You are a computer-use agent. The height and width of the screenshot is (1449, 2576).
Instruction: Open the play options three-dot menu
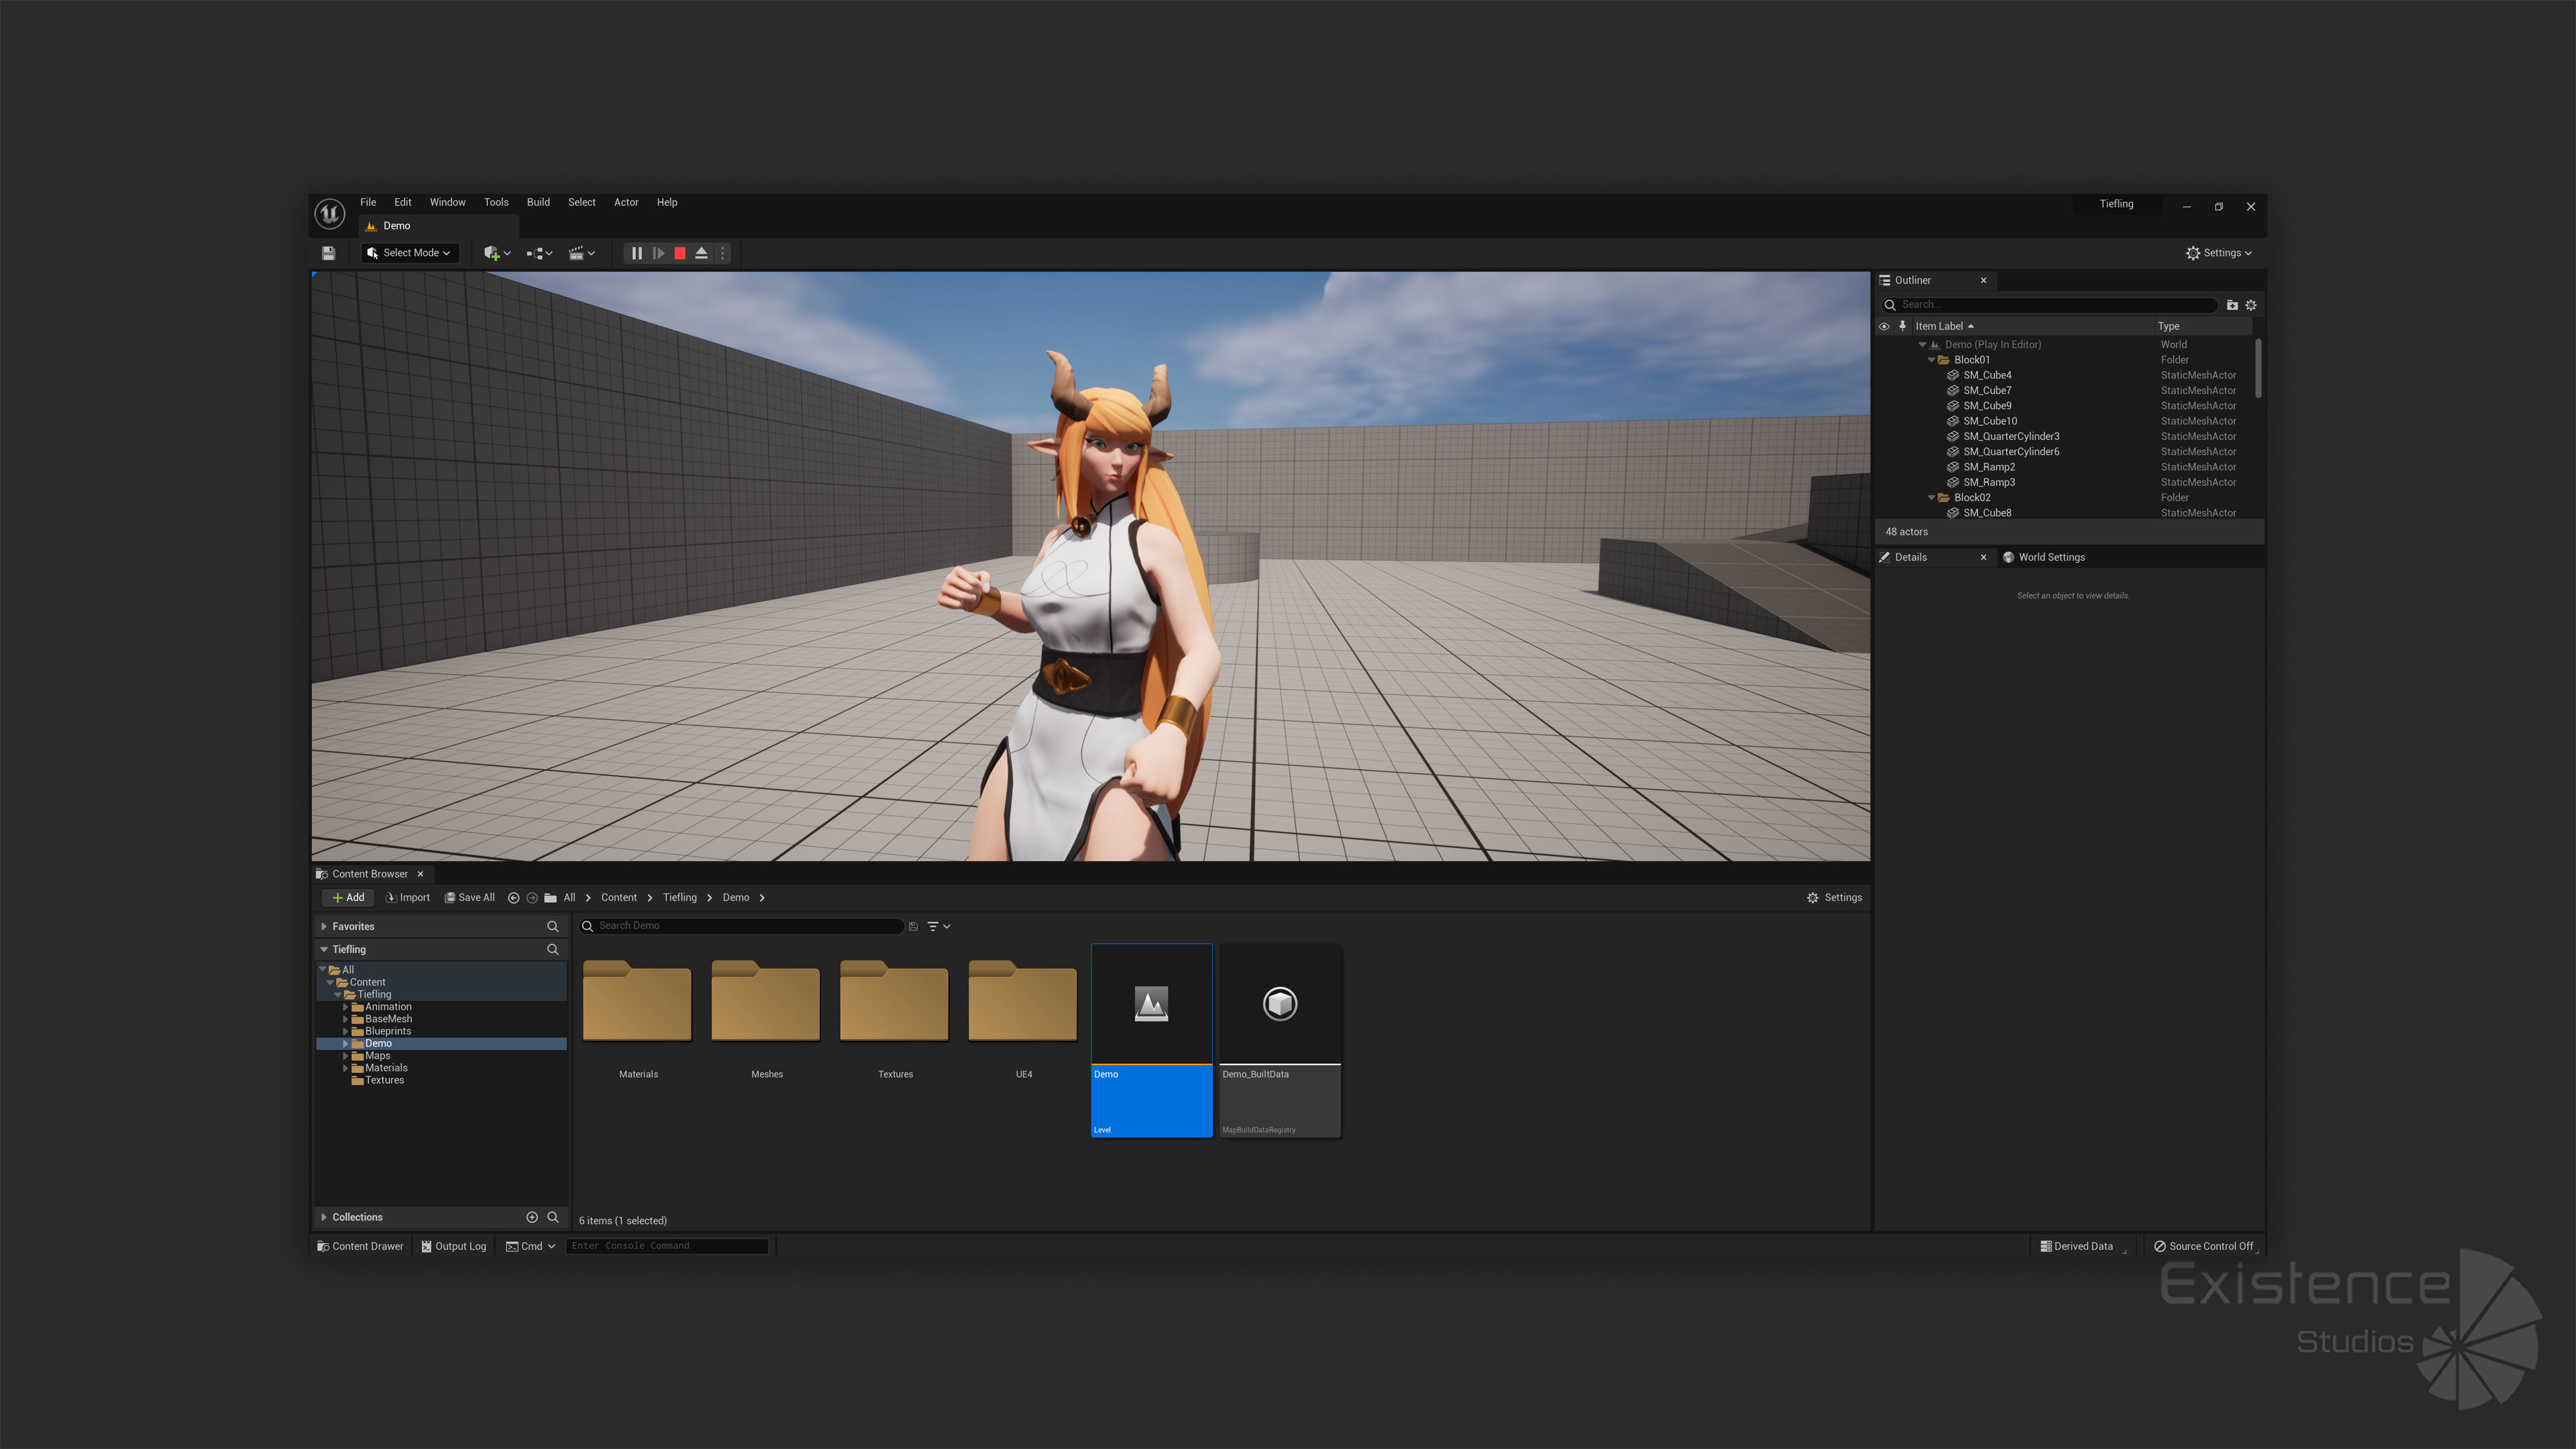[x=722, y=253]
